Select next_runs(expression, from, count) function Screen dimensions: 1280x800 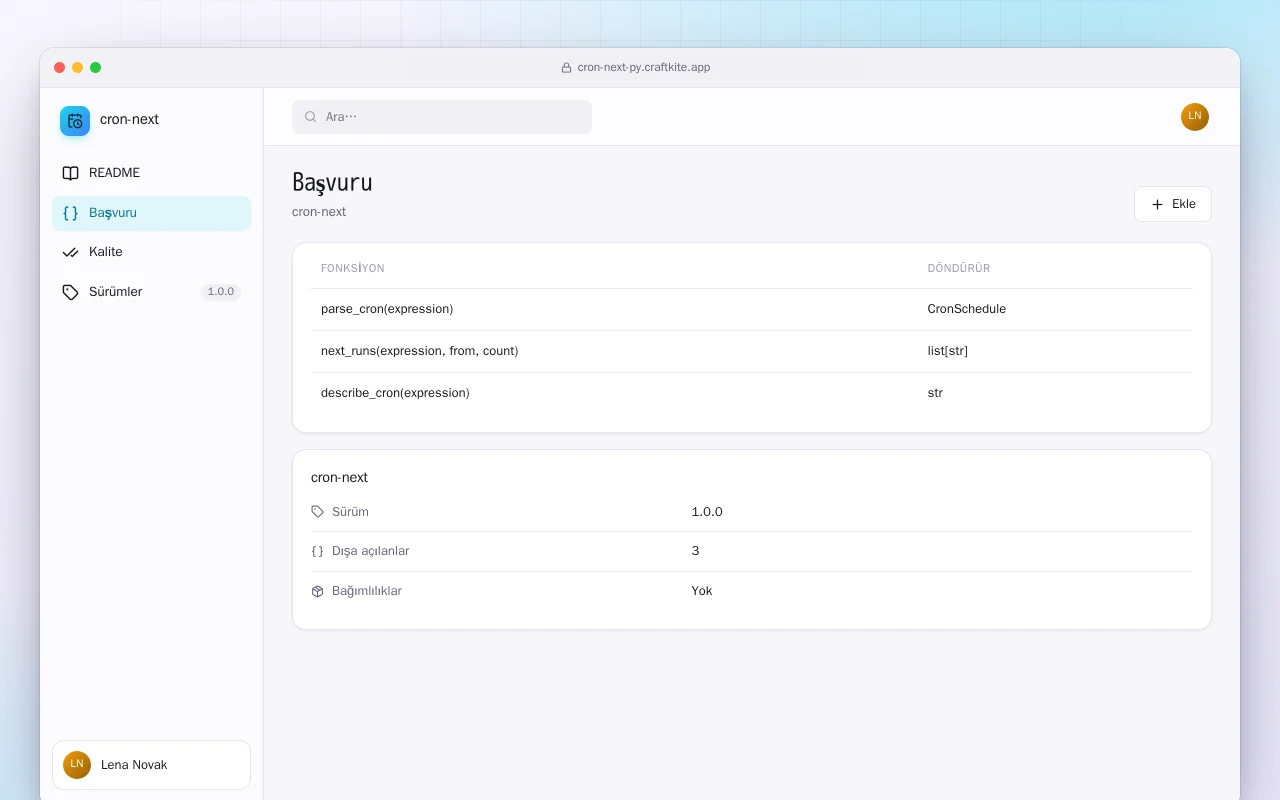pos(419,351)
